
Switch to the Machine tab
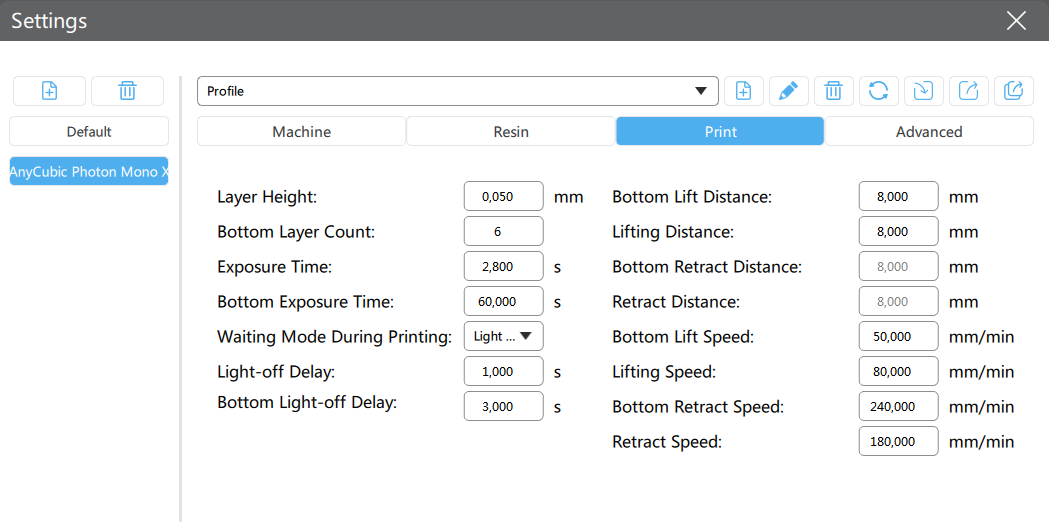coord(301,131)
